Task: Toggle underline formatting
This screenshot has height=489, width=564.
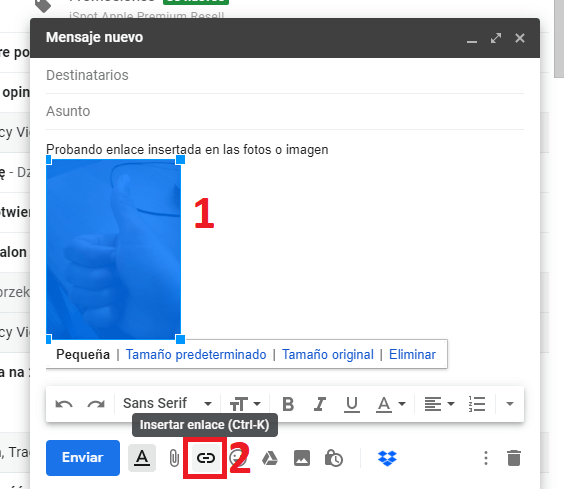Action: [x=351, y=404]
